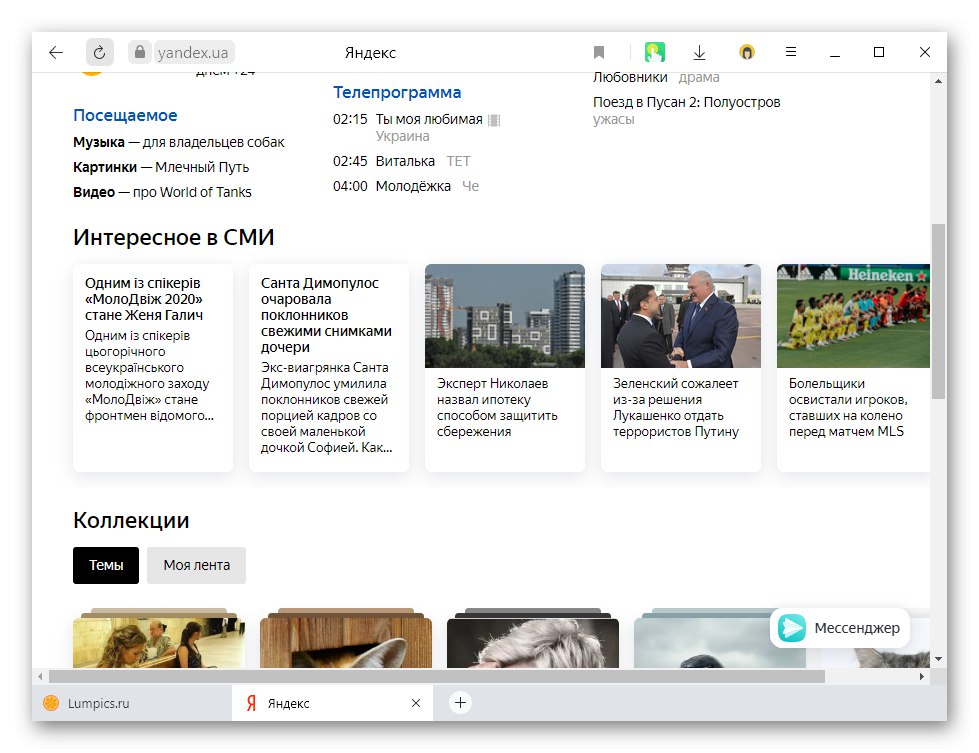Screen dimensions: 979x753
Task: Switch to "Моя лента" in Коллекции
Action: [x=196, y=565]
